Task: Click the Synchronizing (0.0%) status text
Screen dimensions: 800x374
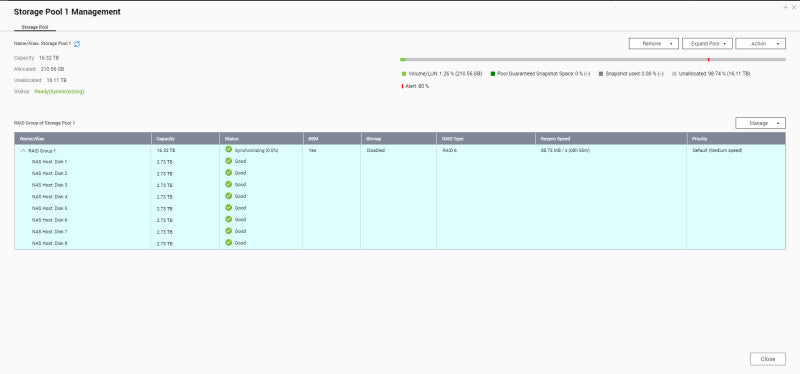Action: click(256, 151)
